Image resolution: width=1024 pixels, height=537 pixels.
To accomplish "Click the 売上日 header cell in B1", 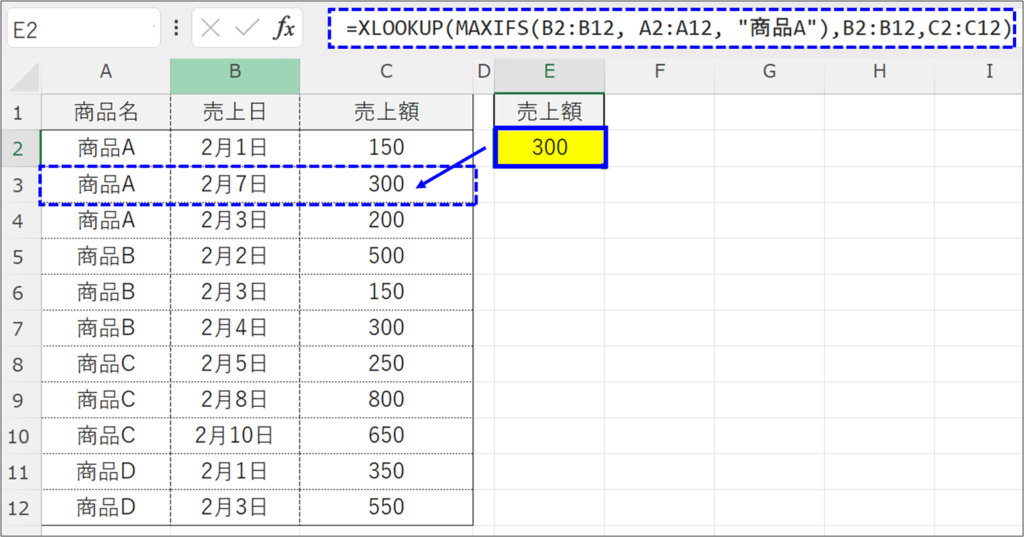I will click(234, 112).
